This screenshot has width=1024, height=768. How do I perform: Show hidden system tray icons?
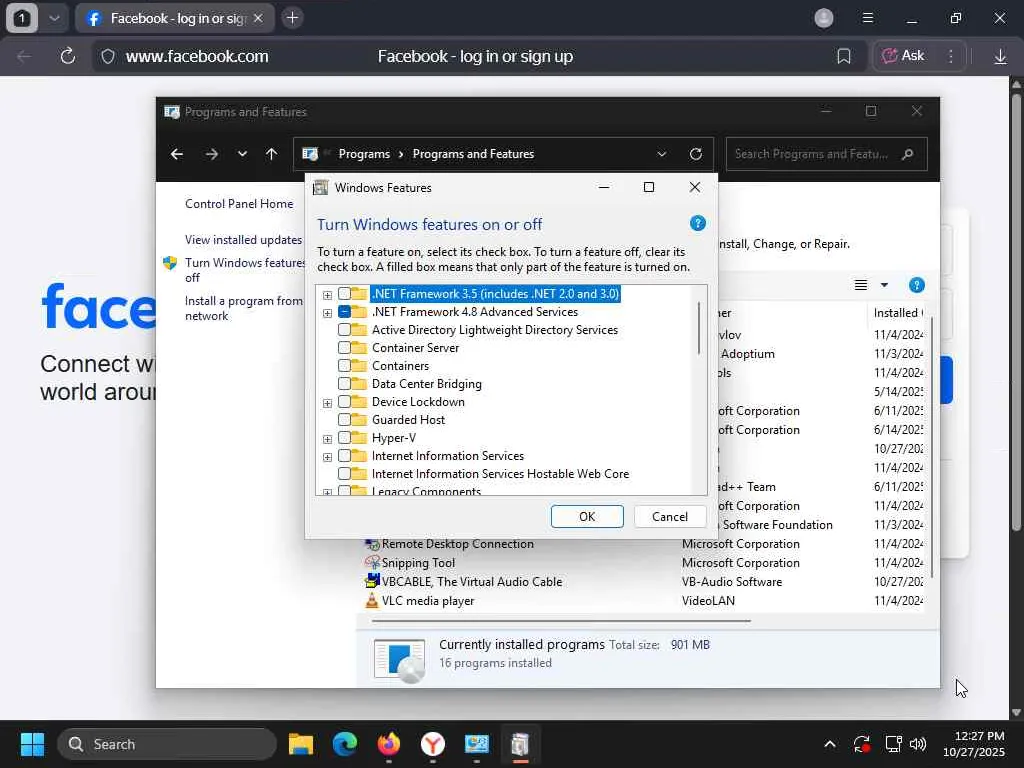pyautogui.click(x=829, y=744)
